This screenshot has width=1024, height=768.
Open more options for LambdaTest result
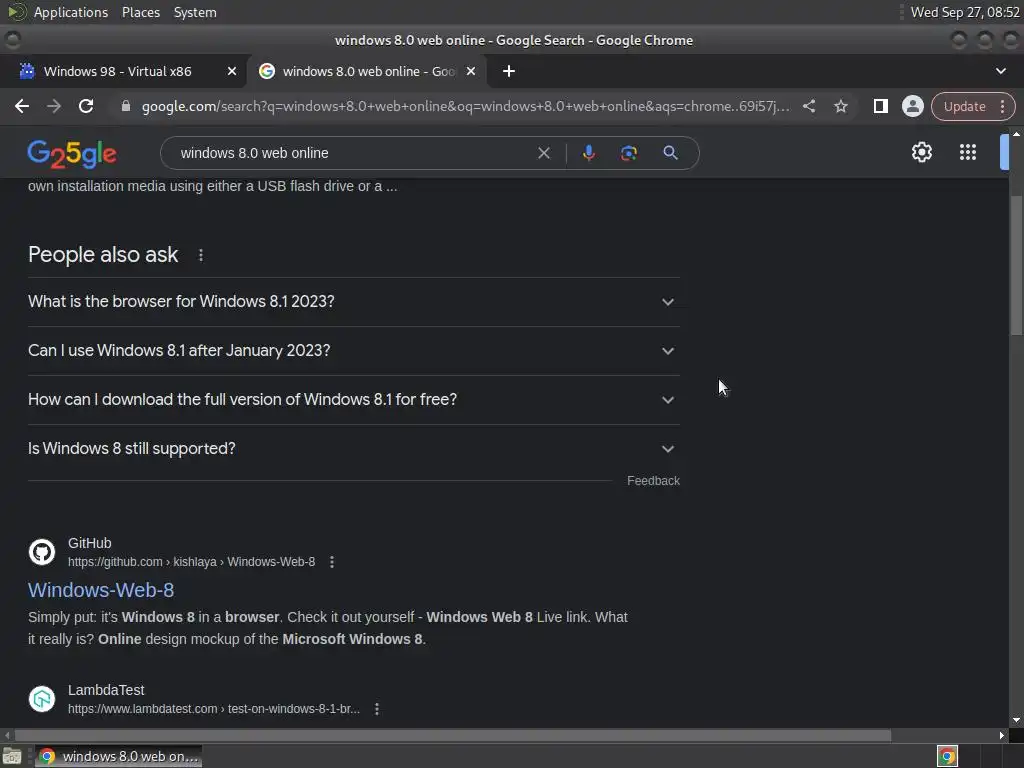(377, 709)
